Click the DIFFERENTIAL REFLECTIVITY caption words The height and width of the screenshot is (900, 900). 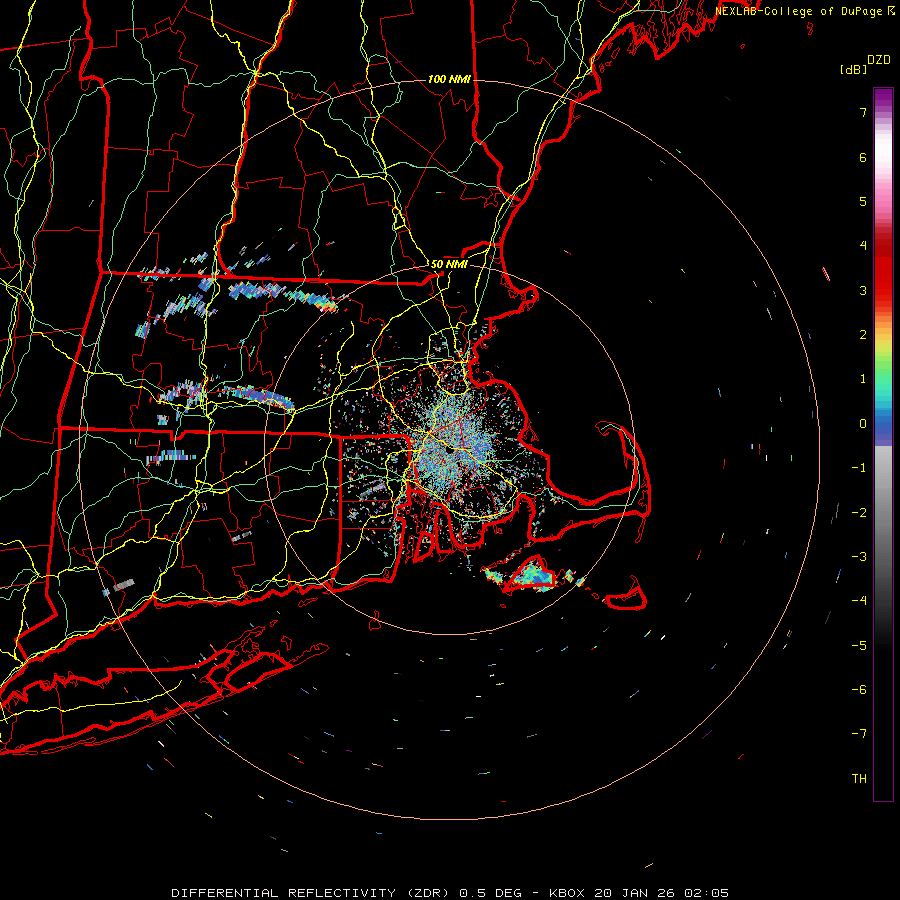284,893
